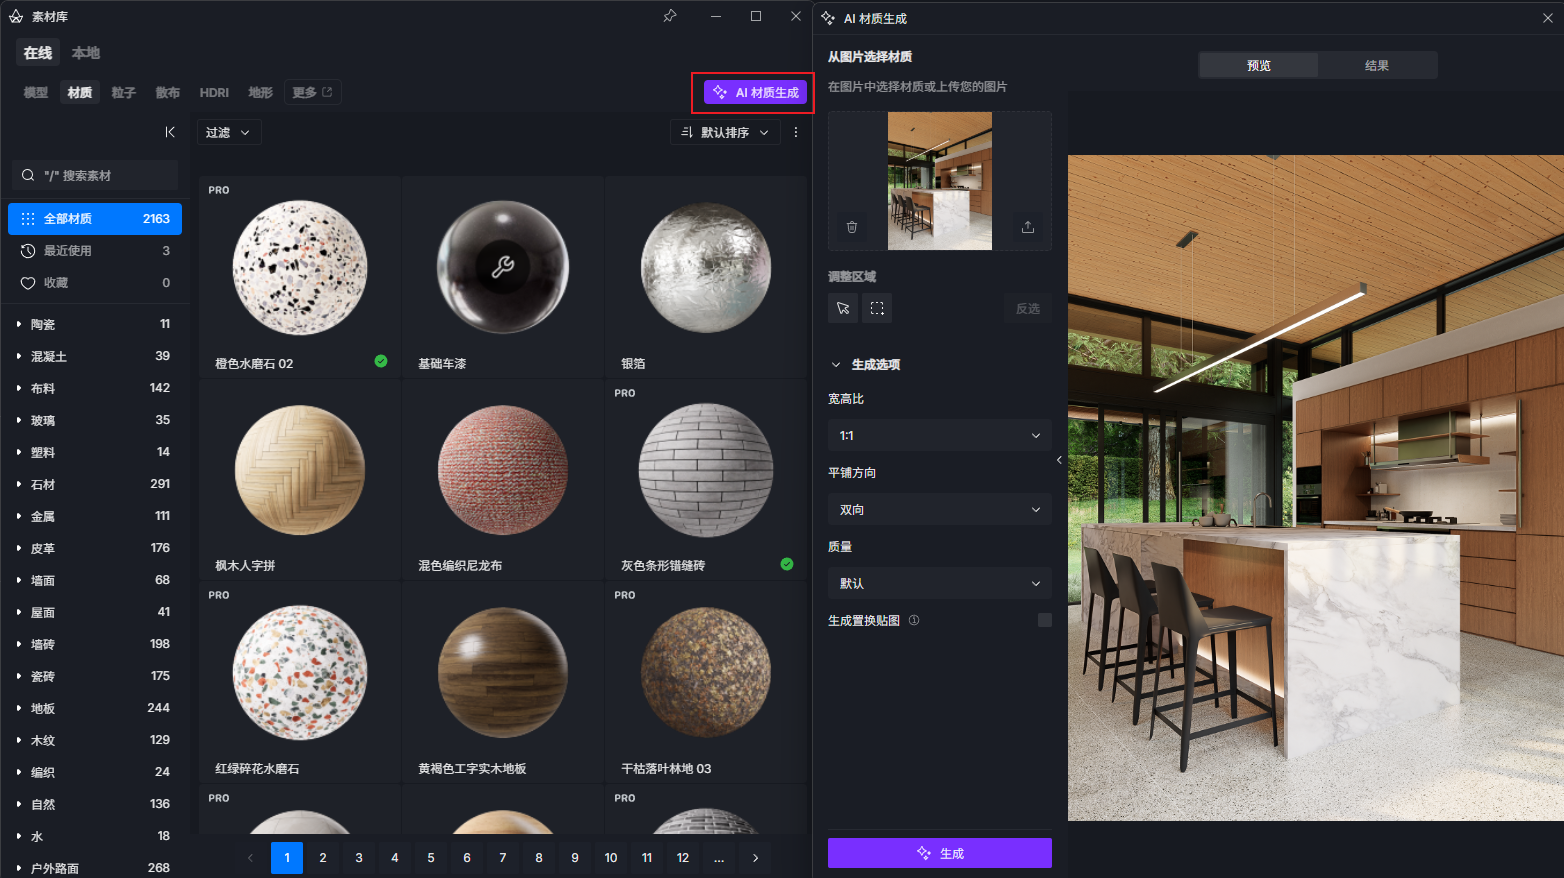The height and width of the screenshot is (878, 1564).
Task: Click the wrench icon on 基础车漆 sphere
Action: (x=503, y=266)
